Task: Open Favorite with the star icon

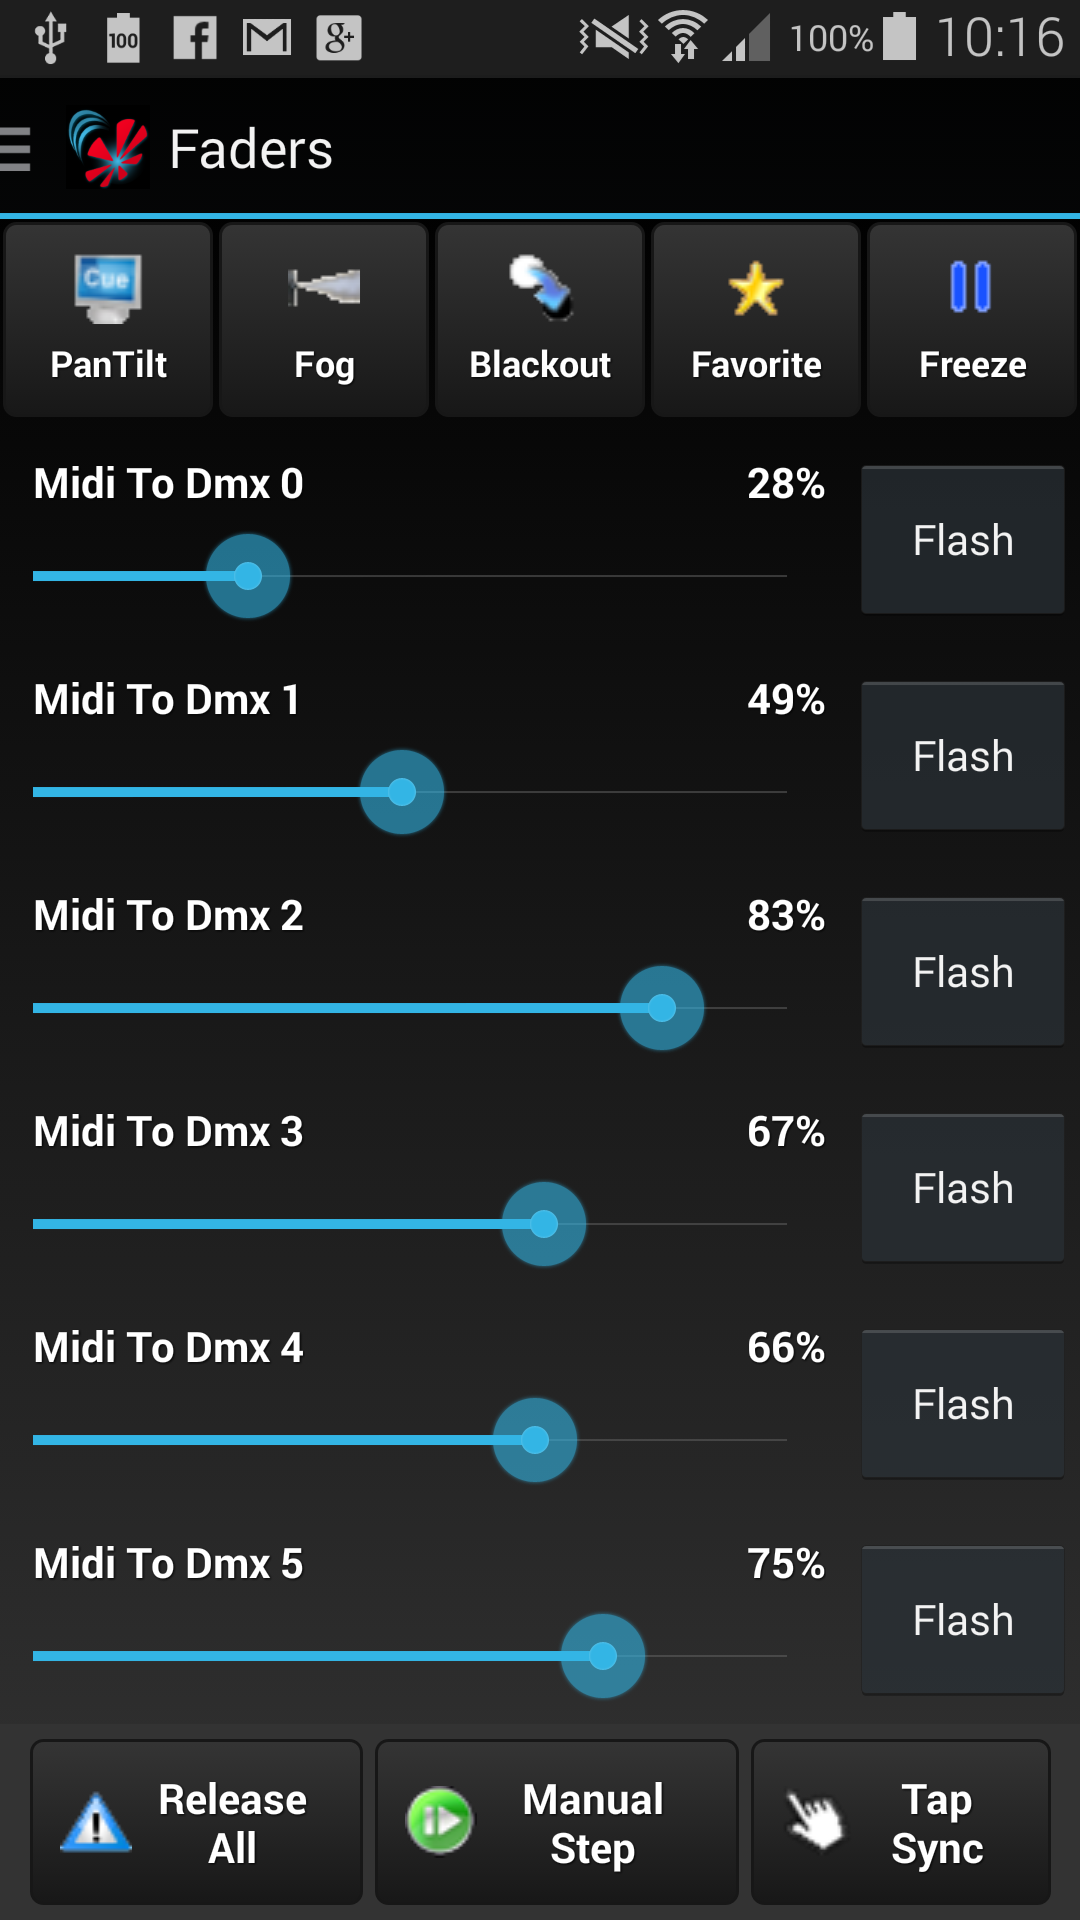Action: coord(756,320)
